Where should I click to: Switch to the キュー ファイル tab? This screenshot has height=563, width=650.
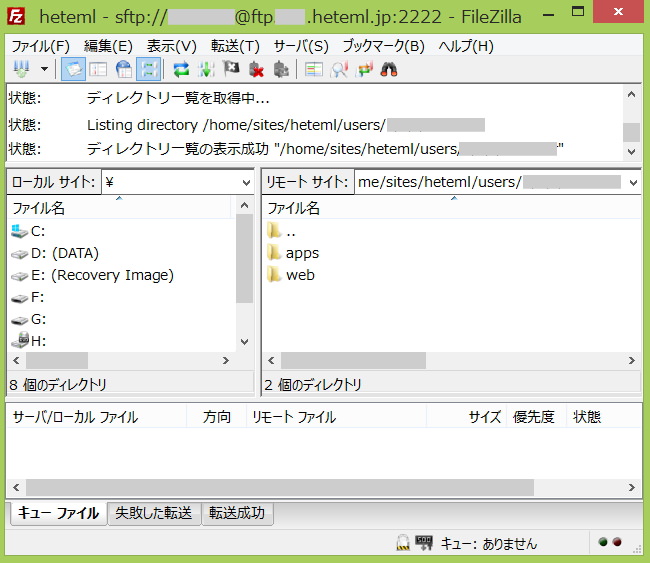pyautogui.click(x=58, y=513)
